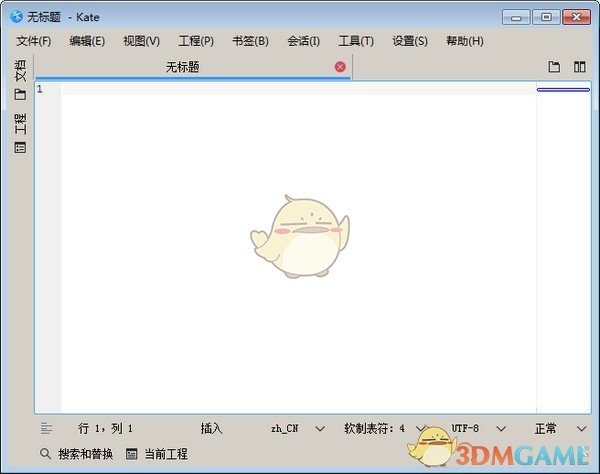Open the 文档 sidebar panel
Viewport: 600px width, 474px height.
[20, 80]
